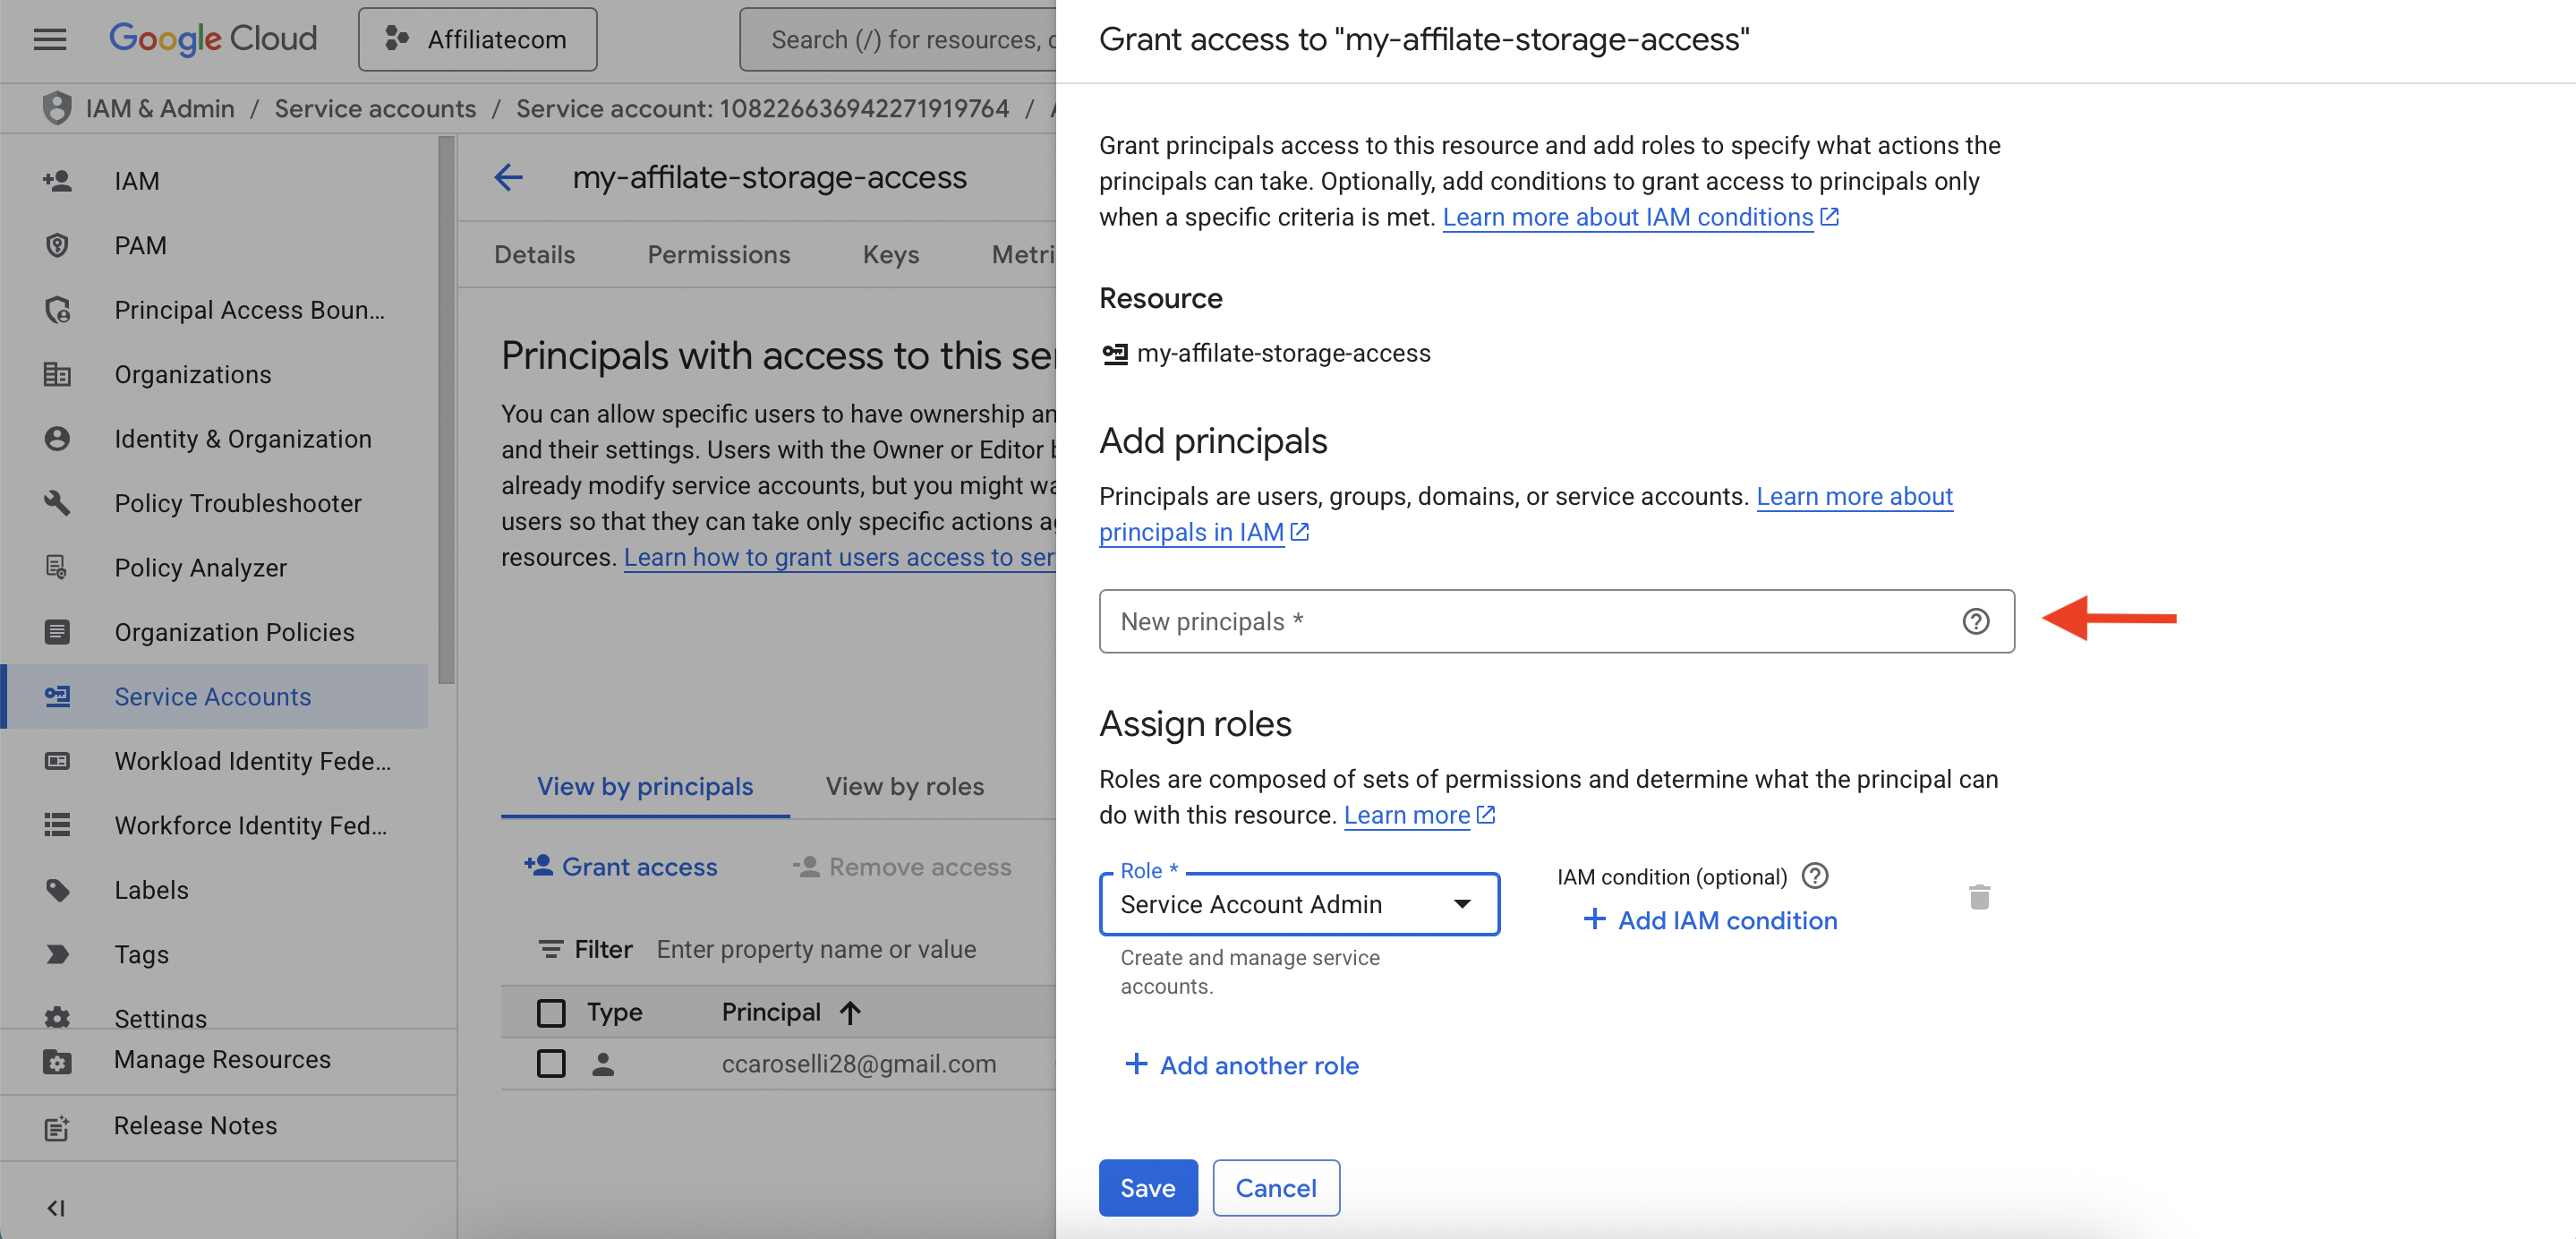Click the sidebar vertical scrollbar
Viewport: 2576px width, 1239px height.
pyautogui.click(x=446, y=410)
